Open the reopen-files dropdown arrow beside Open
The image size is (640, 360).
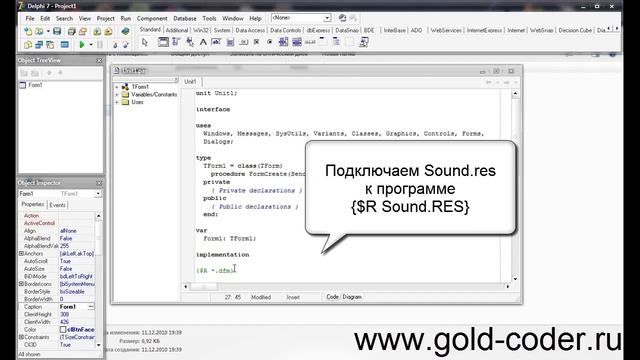(48, 31)
